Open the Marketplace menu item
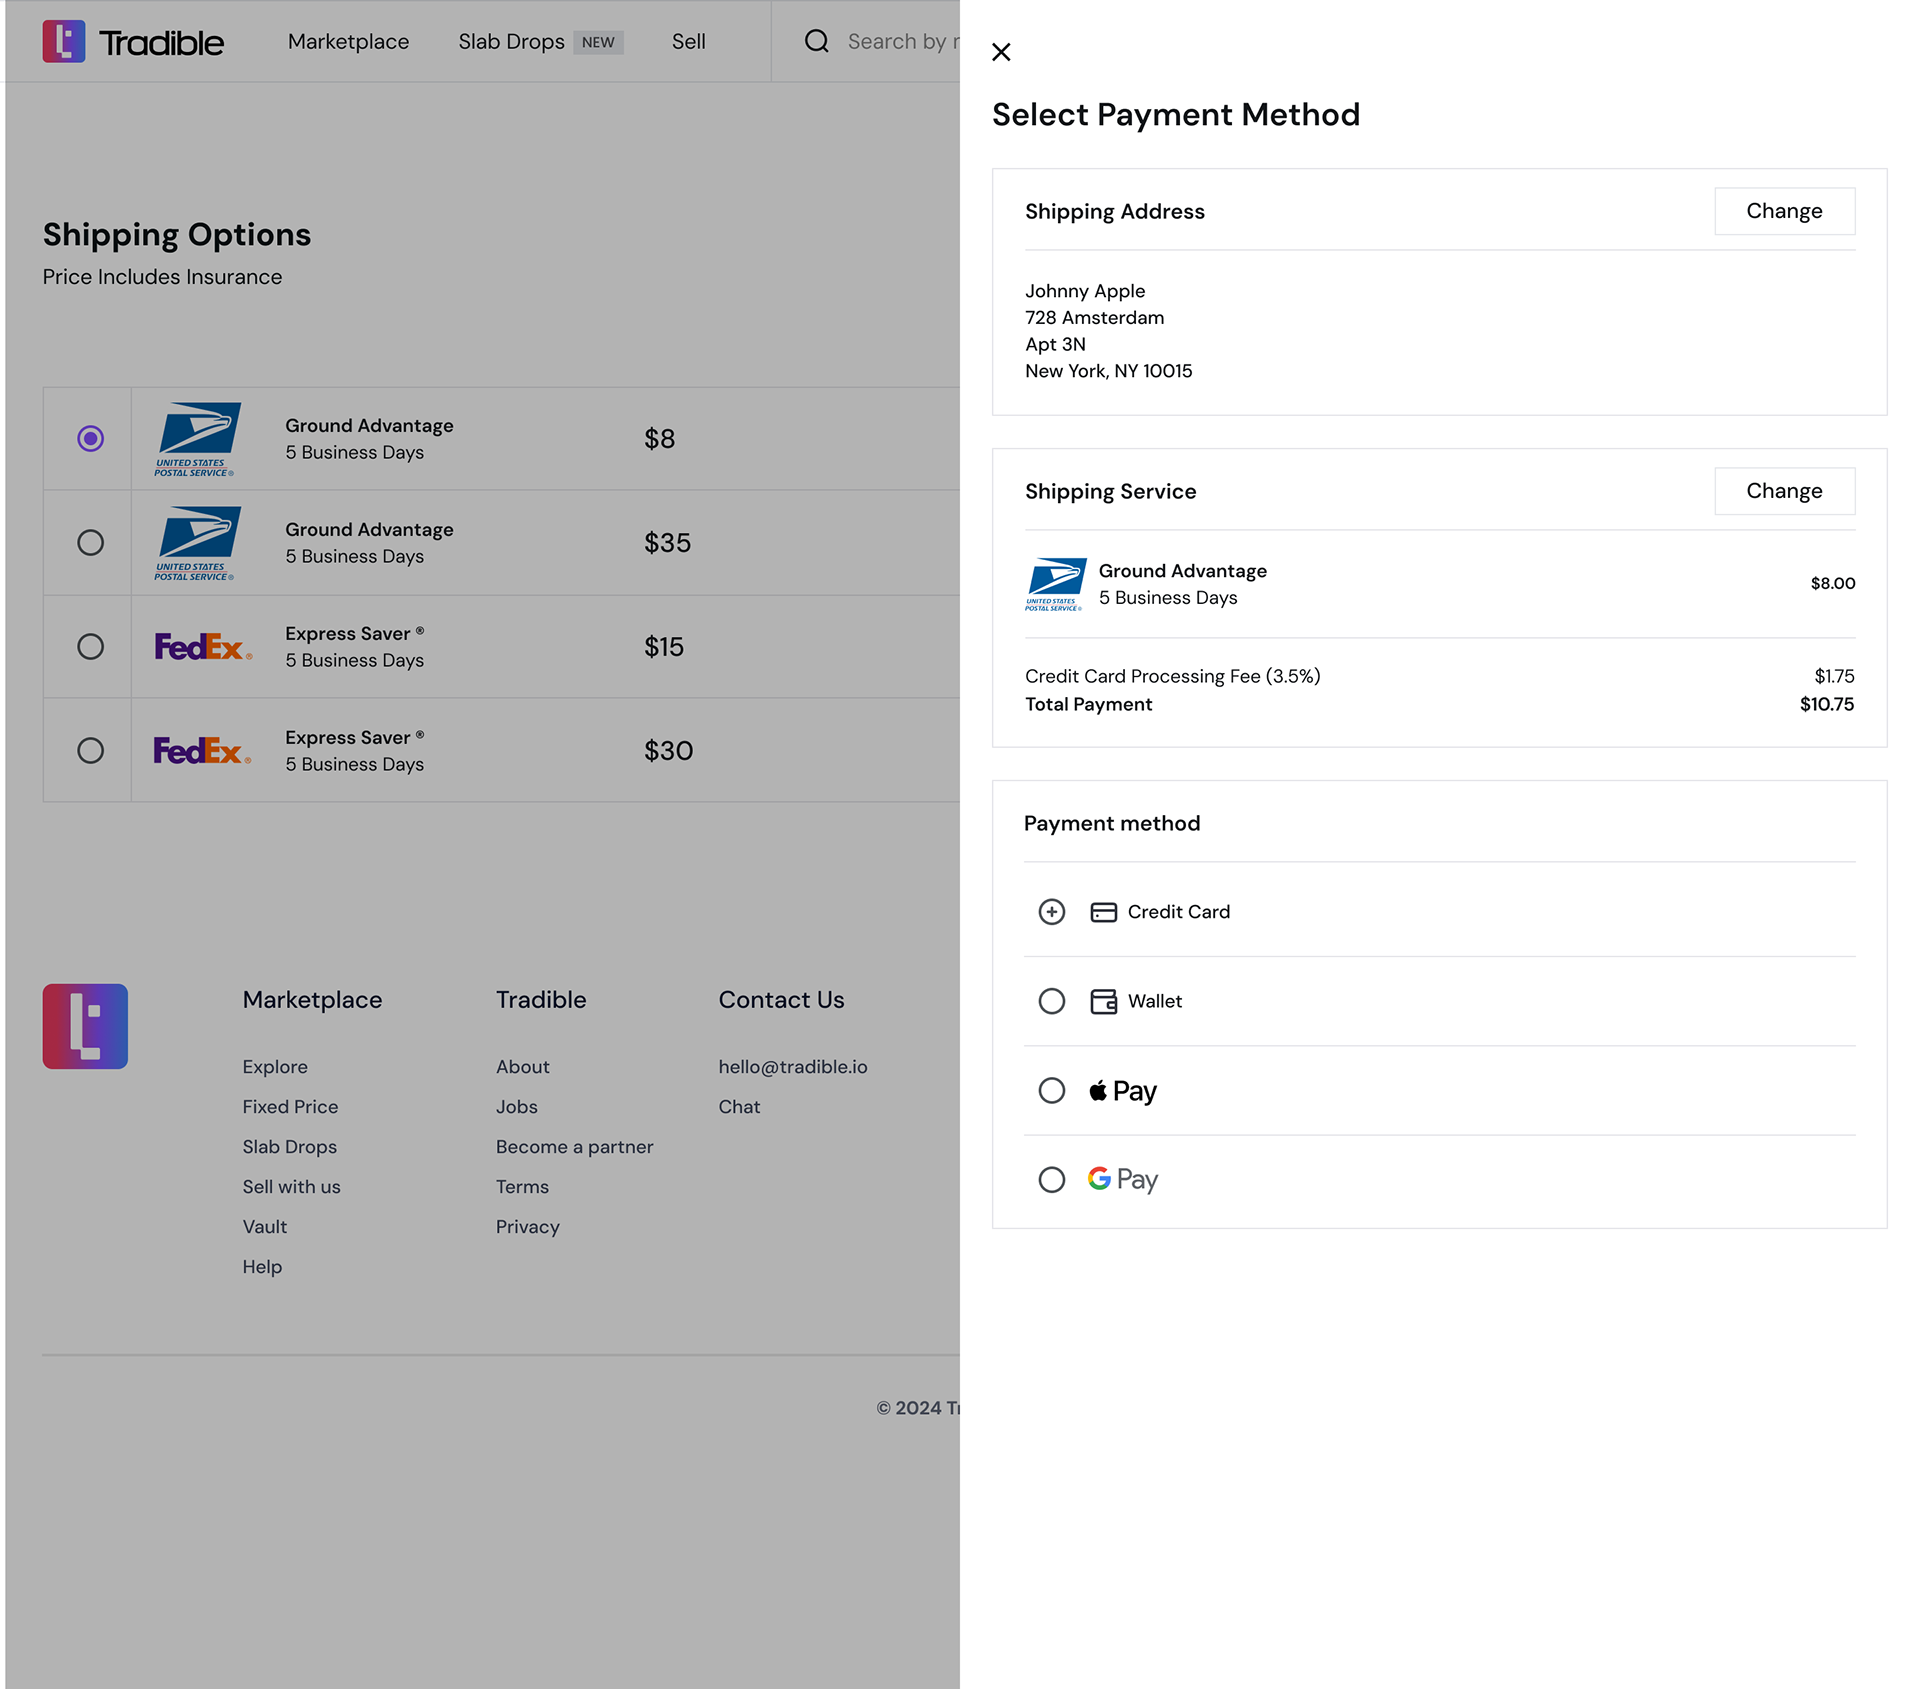The image size is (1920, 1689). point(348,42)
